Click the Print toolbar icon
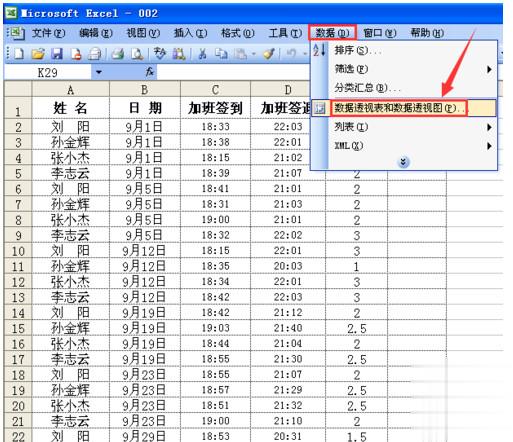 [x=118, y=54]
